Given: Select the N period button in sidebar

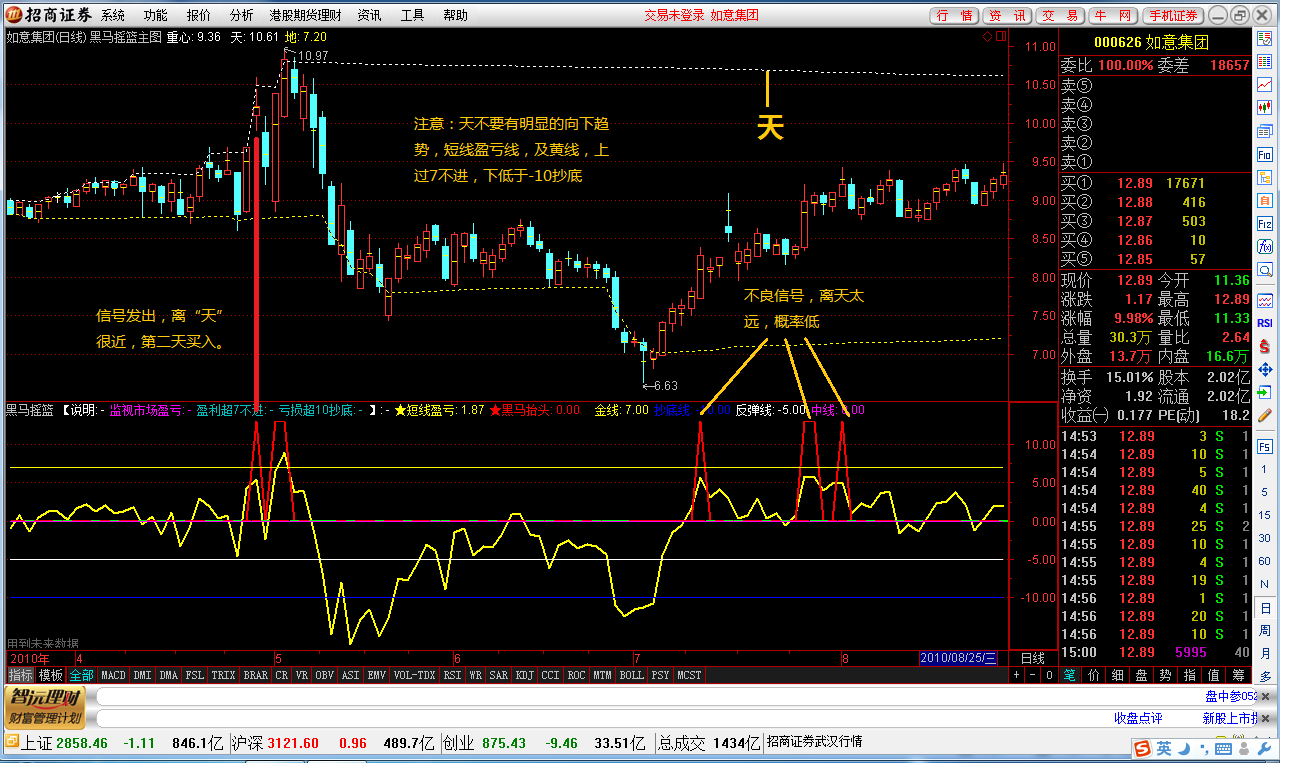Looking at the screenshot, I should (1265, 584).
